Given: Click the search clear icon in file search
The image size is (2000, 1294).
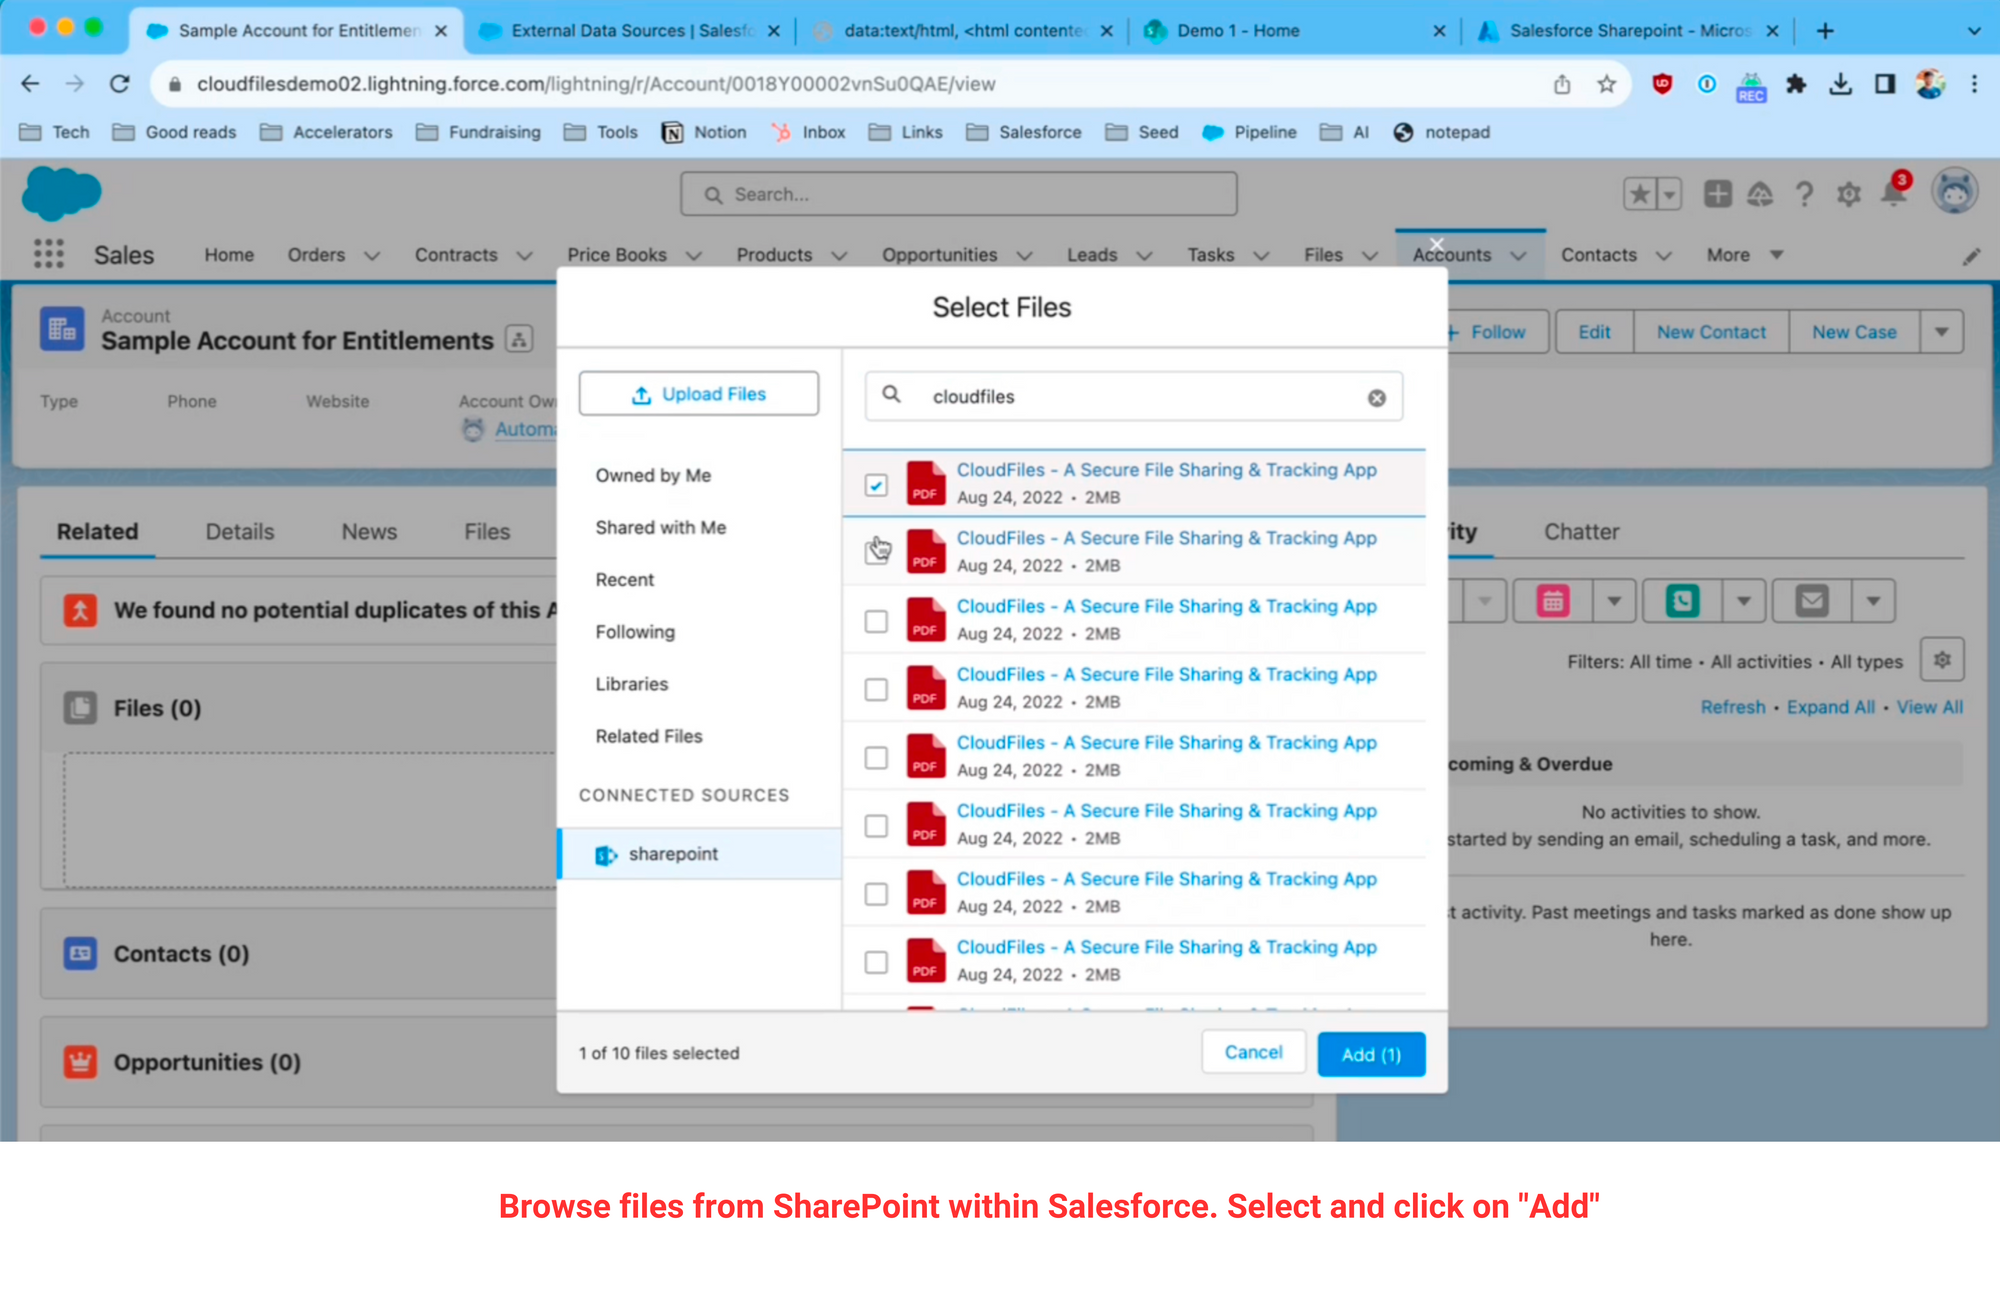Looking at the screenshot, I should pos(1376,396).
